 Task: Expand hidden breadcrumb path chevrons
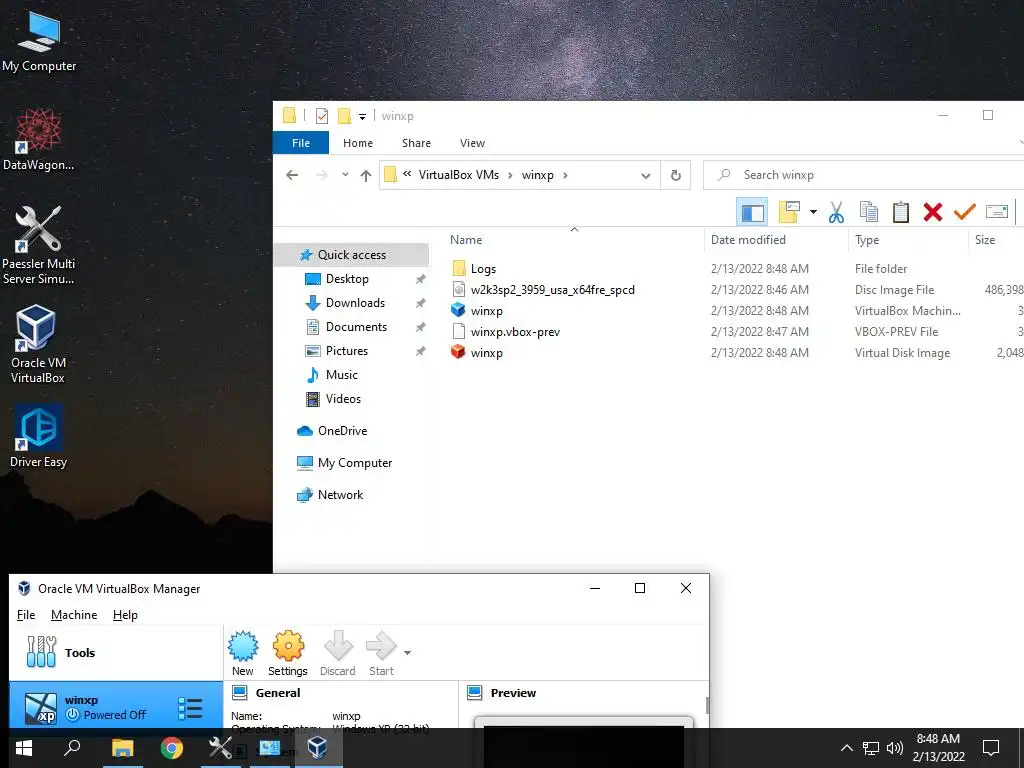(x=407, y=174)
